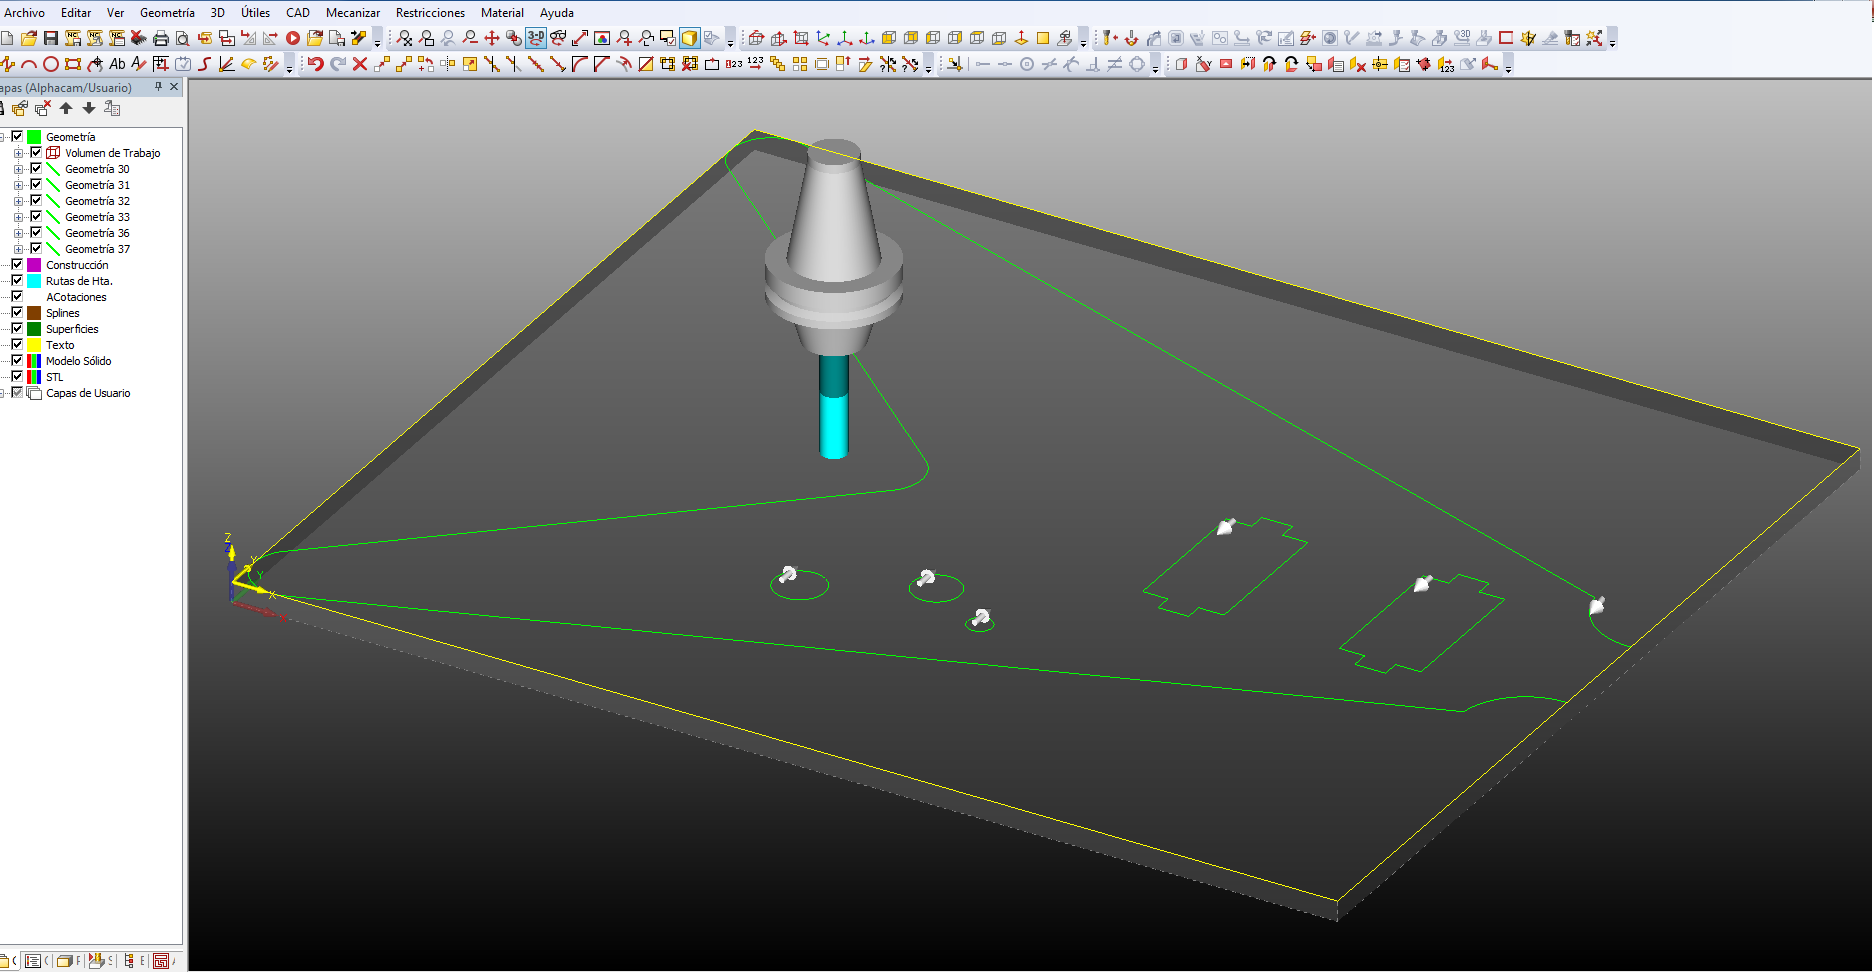Select the Ab text tool
1874x972 pixels.
coord(117,64)
